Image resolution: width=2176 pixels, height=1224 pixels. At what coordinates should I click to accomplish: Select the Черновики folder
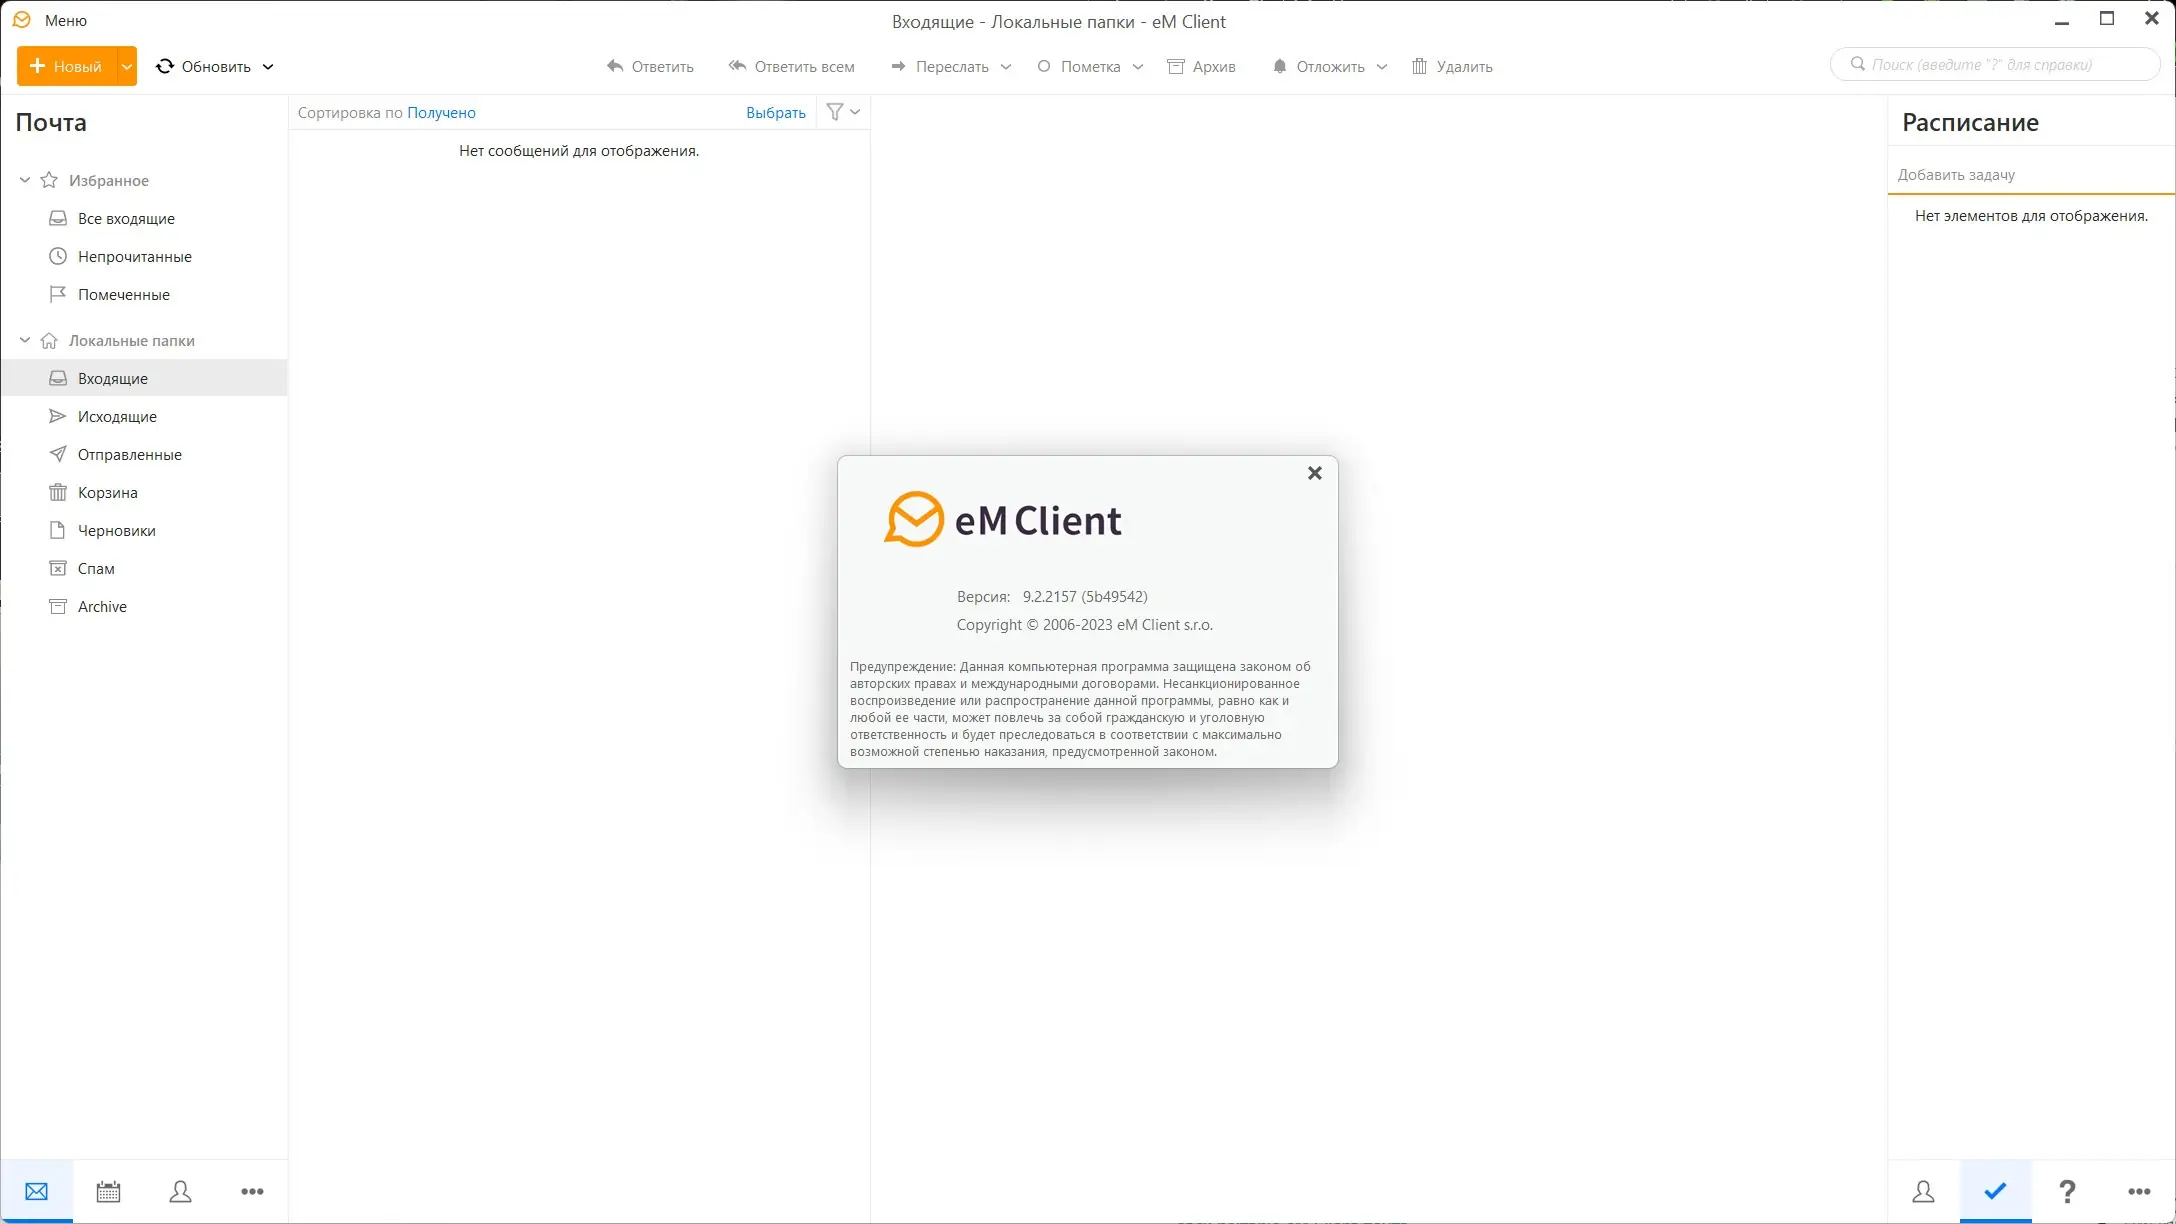click(x=116, y=530)
